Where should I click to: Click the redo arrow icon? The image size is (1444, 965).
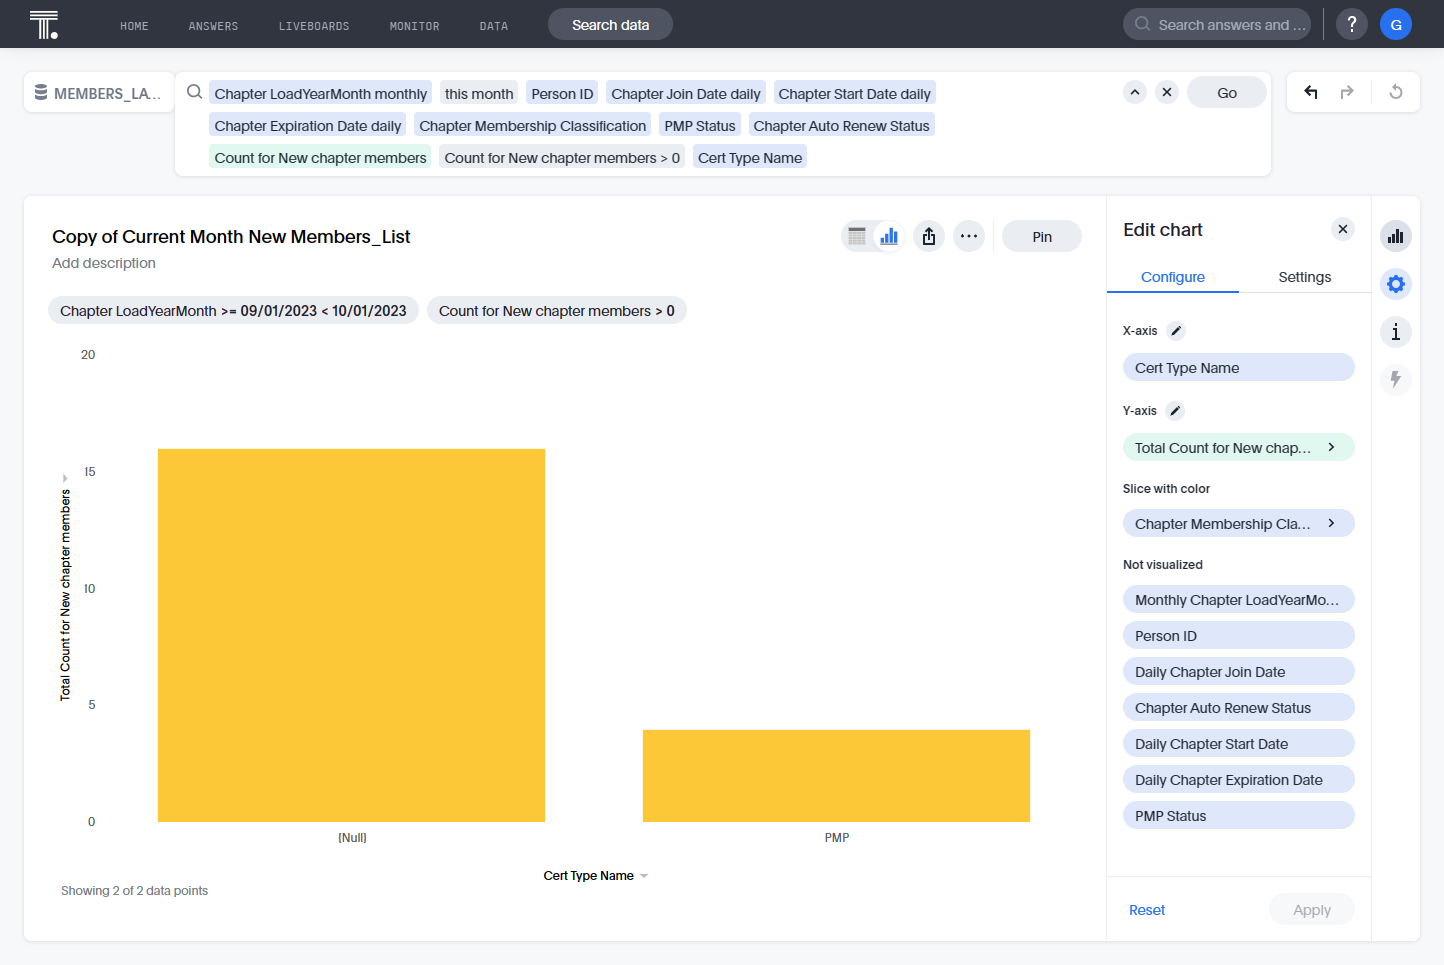tap(1347, 92)
